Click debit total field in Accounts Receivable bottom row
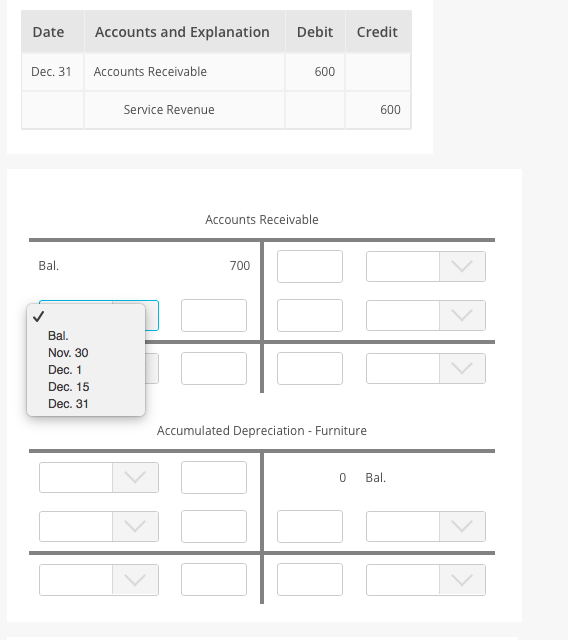 (214, 369)
